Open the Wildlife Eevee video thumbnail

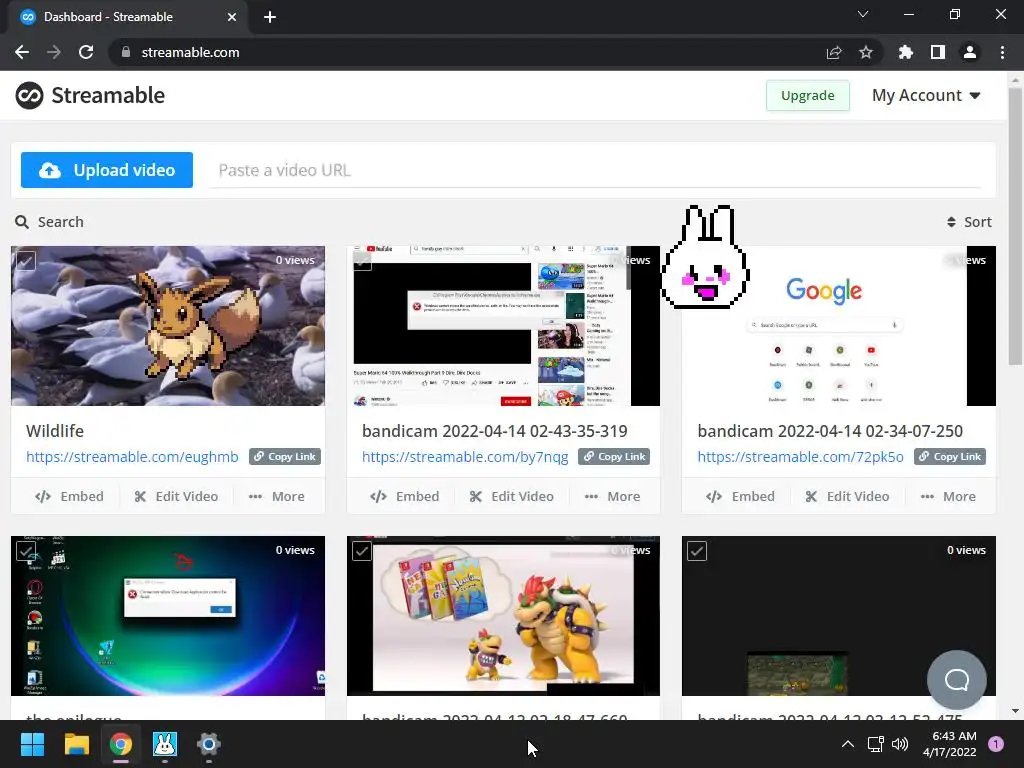click(x=168, y=326)
